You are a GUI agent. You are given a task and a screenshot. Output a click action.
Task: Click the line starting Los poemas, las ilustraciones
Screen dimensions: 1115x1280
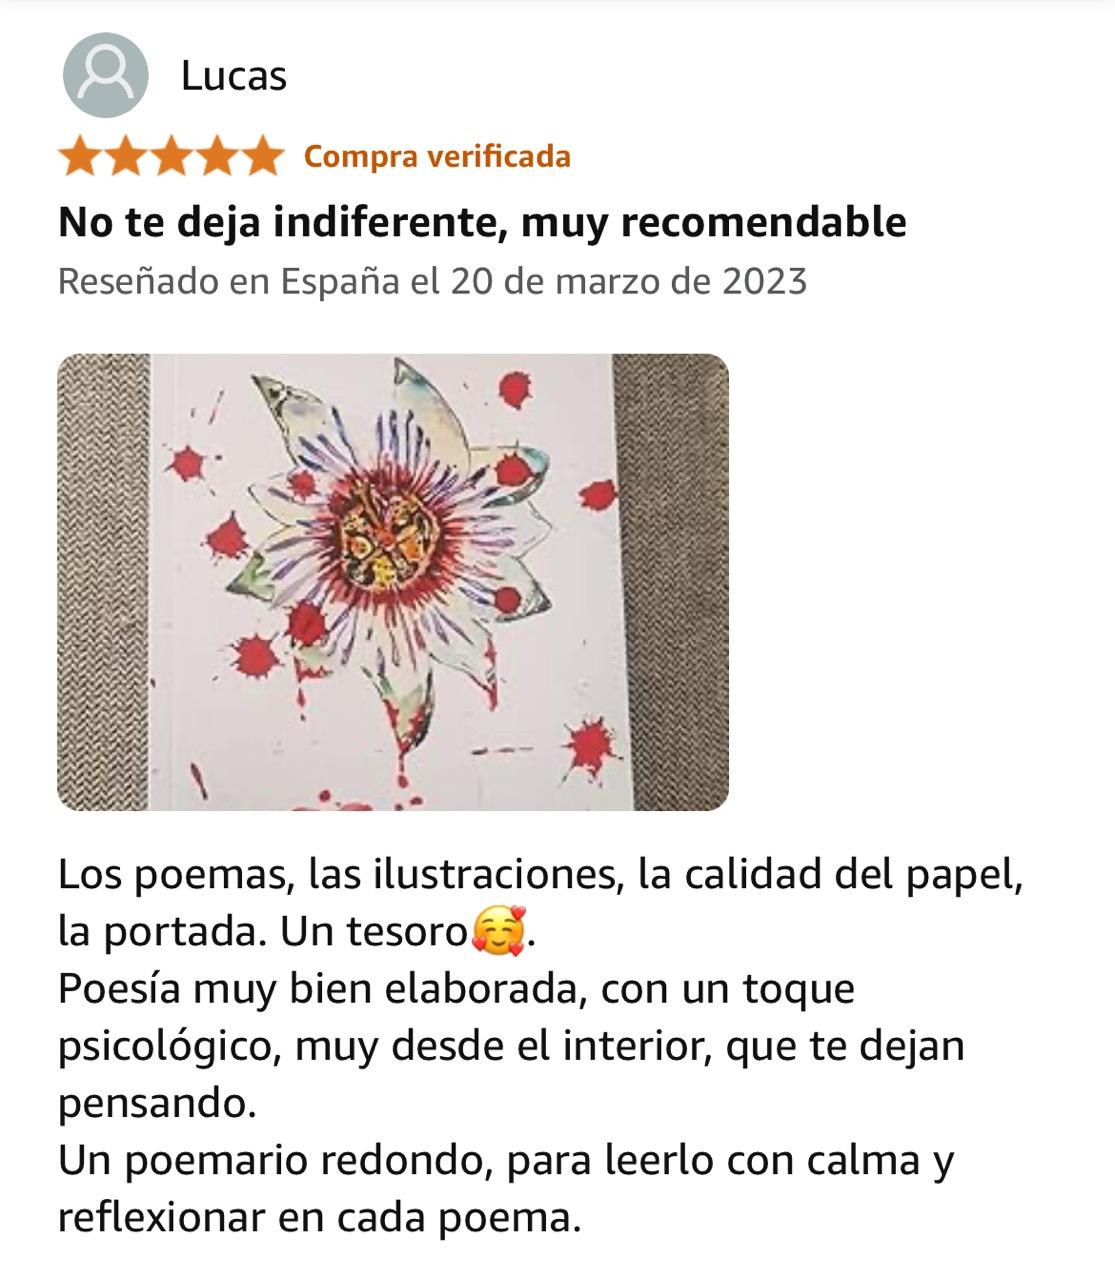pyautogui.click(x=541, y=875)
